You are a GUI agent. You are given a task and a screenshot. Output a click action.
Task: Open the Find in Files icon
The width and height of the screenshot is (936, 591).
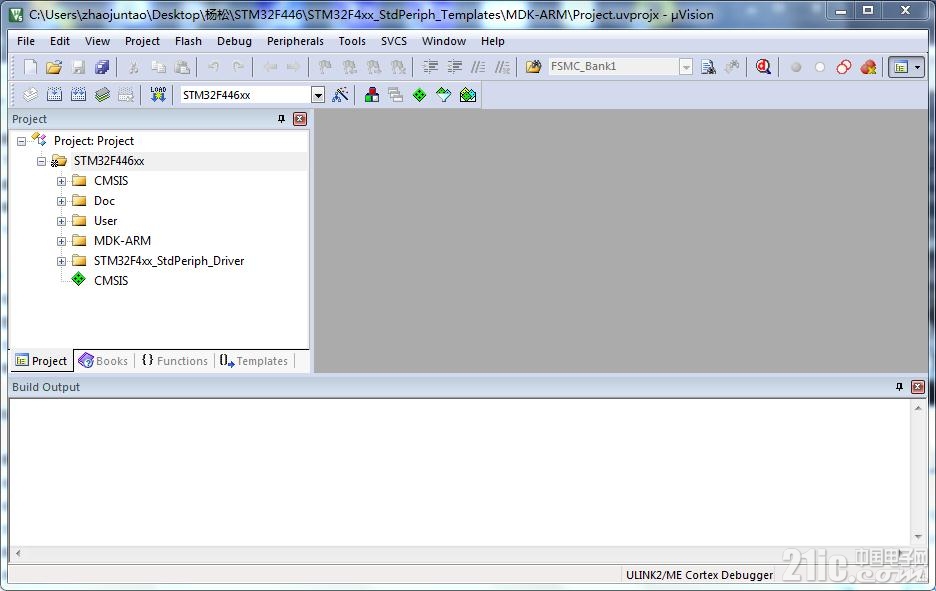533,67
